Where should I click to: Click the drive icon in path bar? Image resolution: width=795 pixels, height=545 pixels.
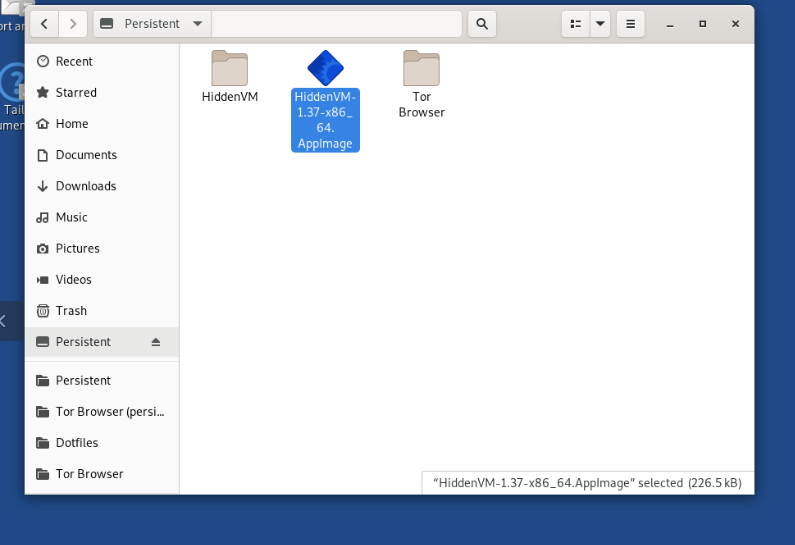click(106, 24)
